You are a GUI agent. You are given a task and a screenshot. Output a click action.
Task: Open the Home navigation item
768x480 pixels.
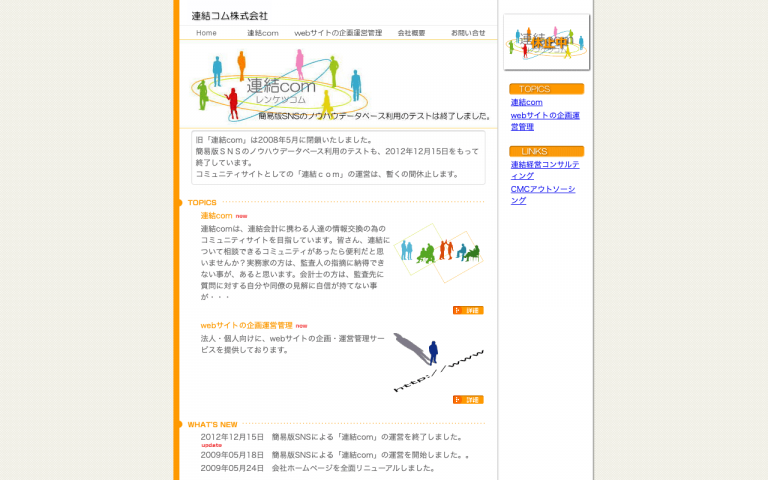click(x=206, y=33)
